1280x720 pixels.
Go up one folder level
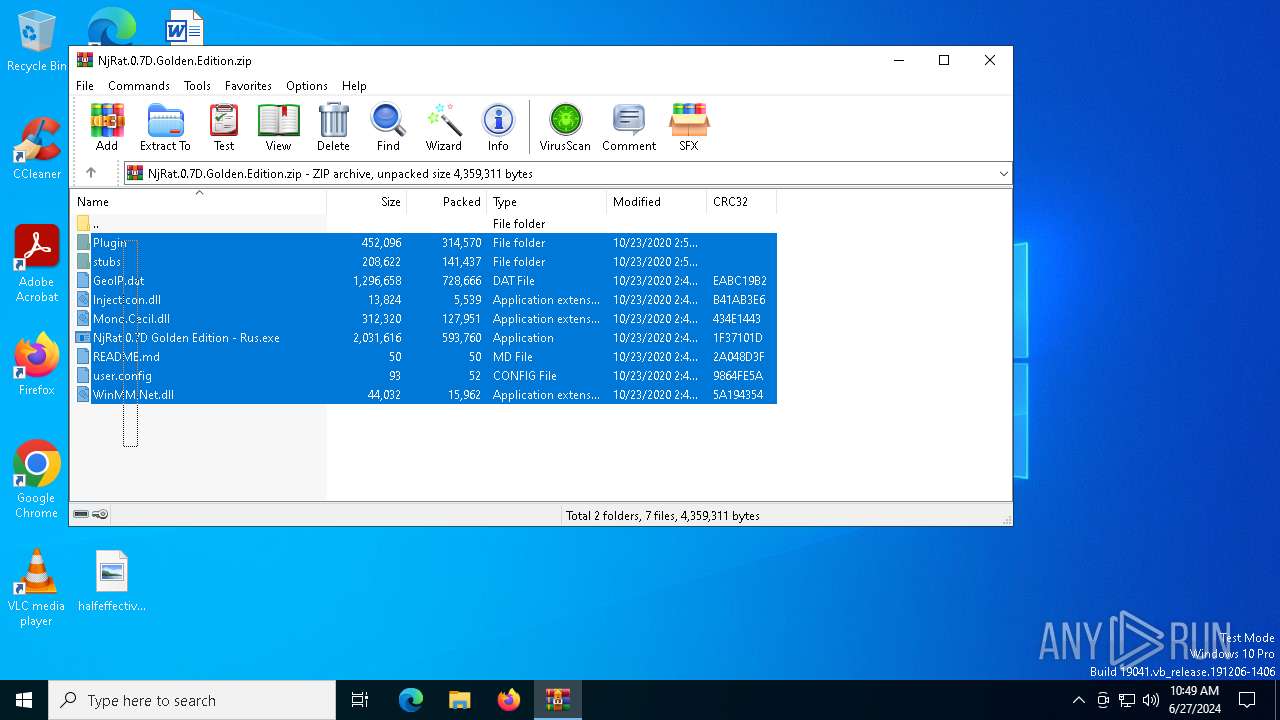91,173
